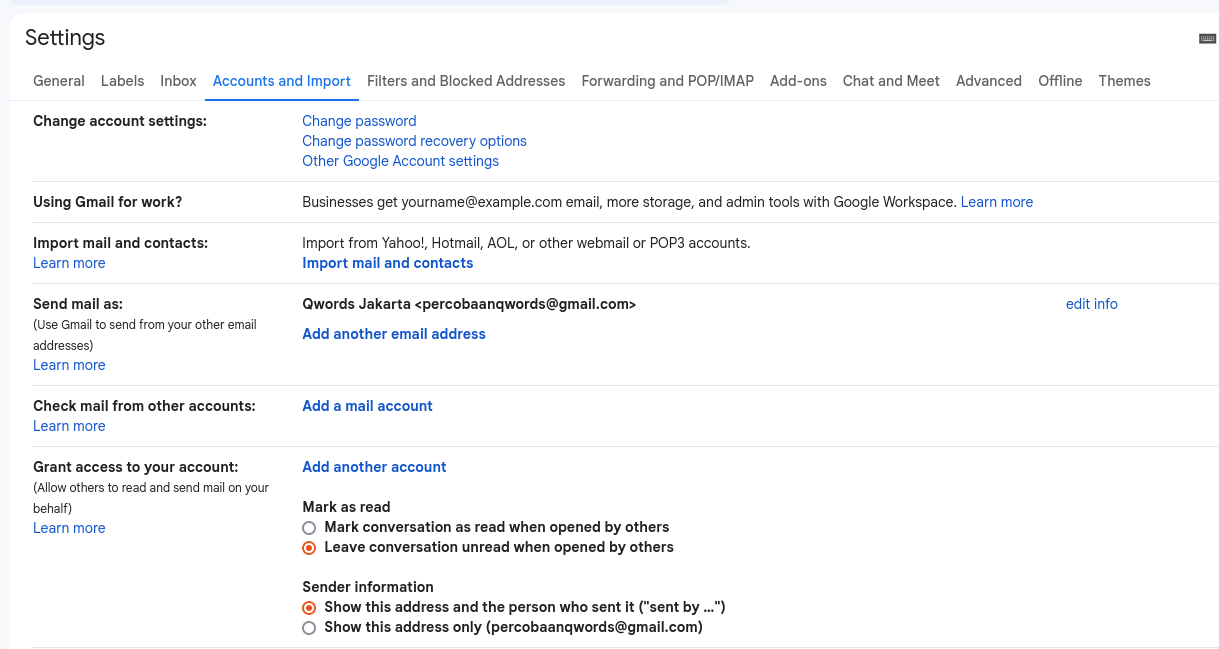
Task: Open the Chat and Meet tab
Action: (x=891, y=81)
